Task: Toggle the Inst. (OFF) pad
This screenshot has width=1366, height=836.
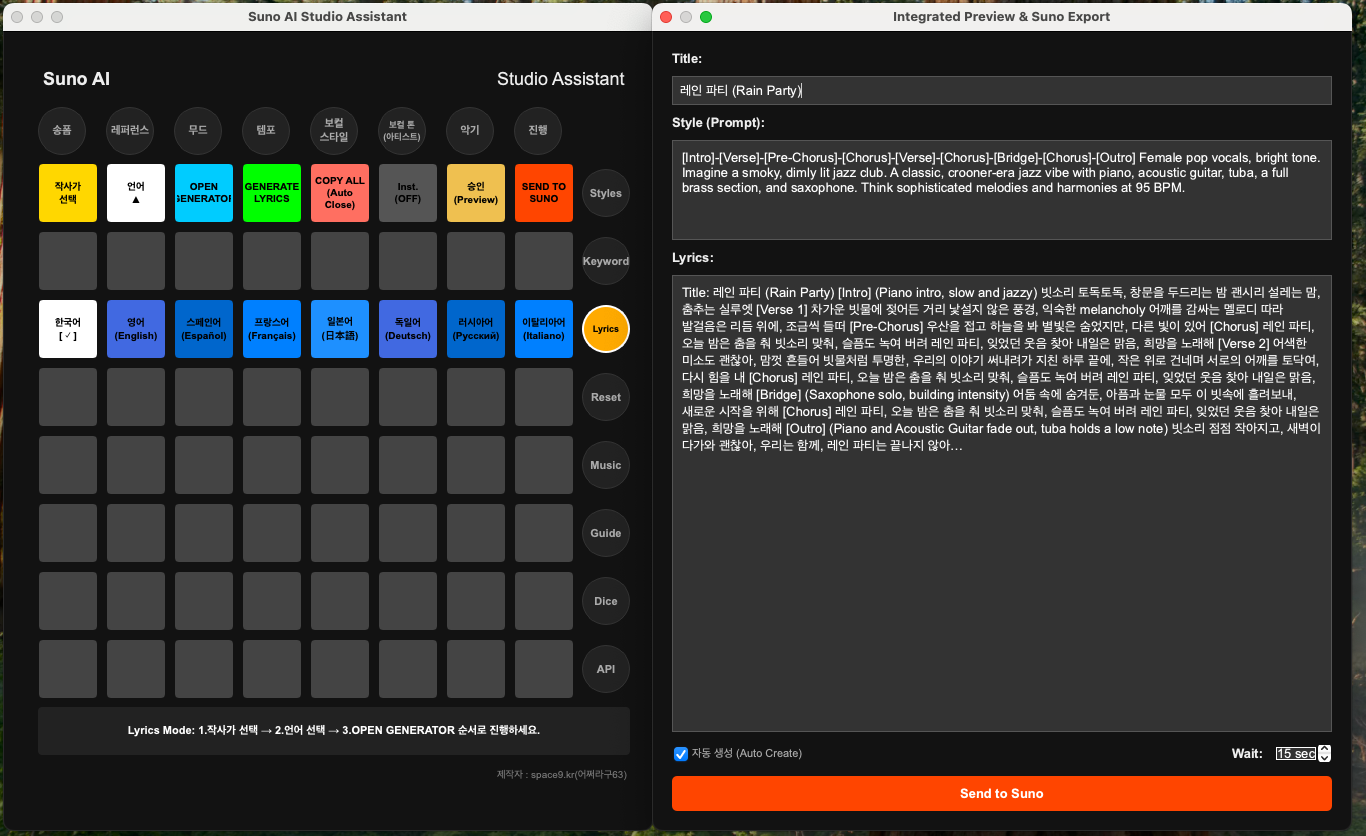Action: (408, 193)
